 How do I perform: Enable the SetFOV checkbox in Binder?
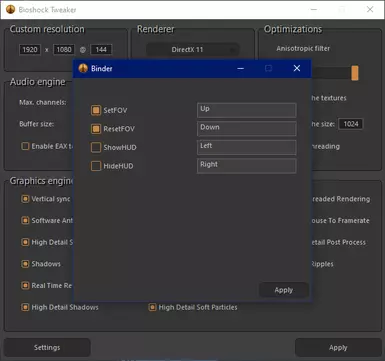(96, 110)
